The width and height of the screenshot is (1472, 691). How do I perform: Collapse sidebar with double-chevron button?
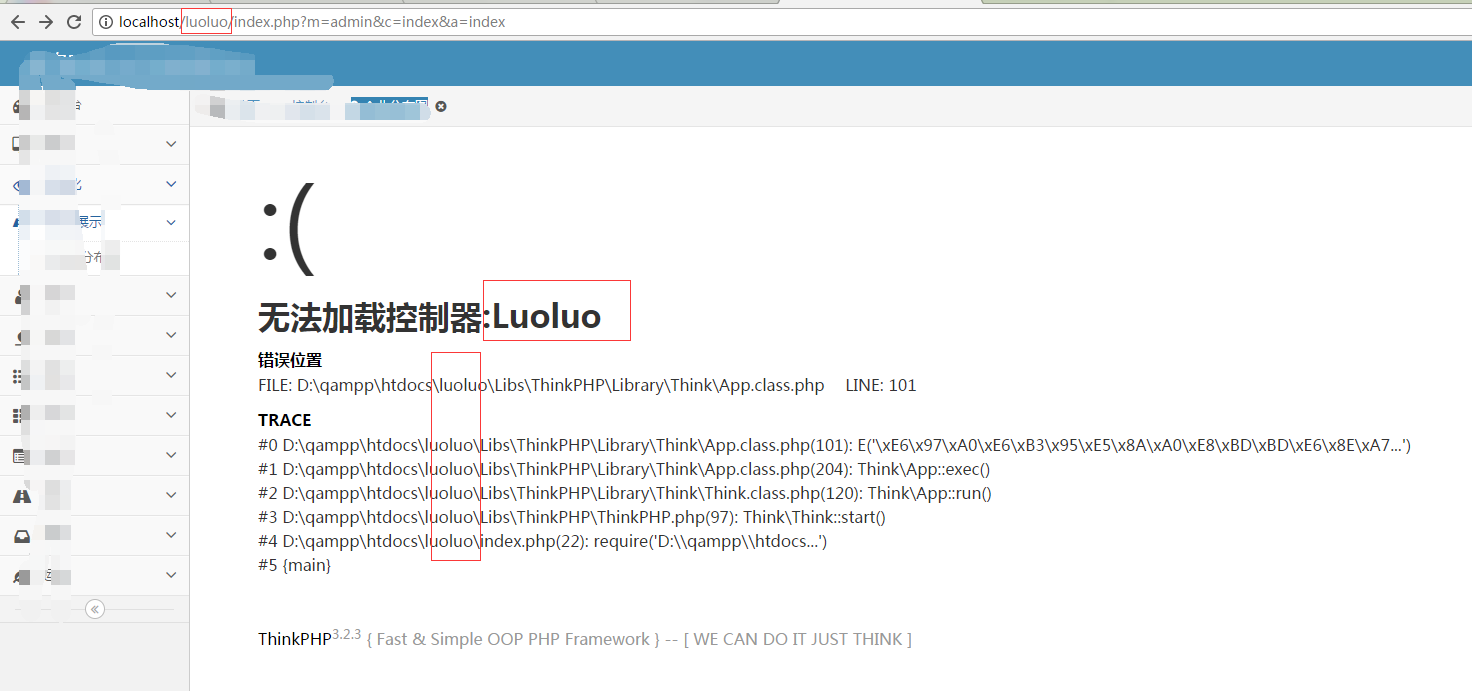[x=95, y=609]
